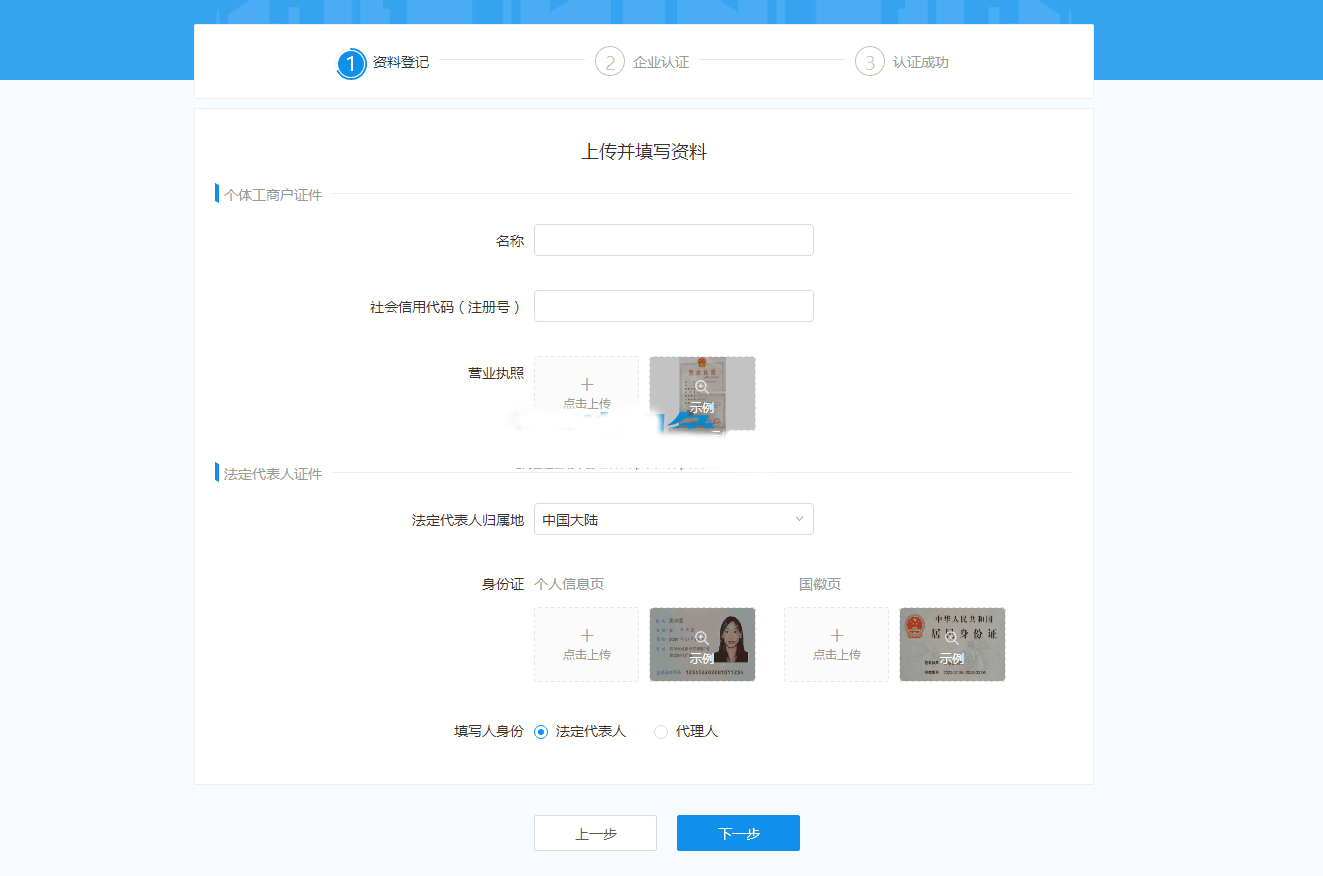
Task: Focus the 社会信用代码 input field
Action: 673,306
